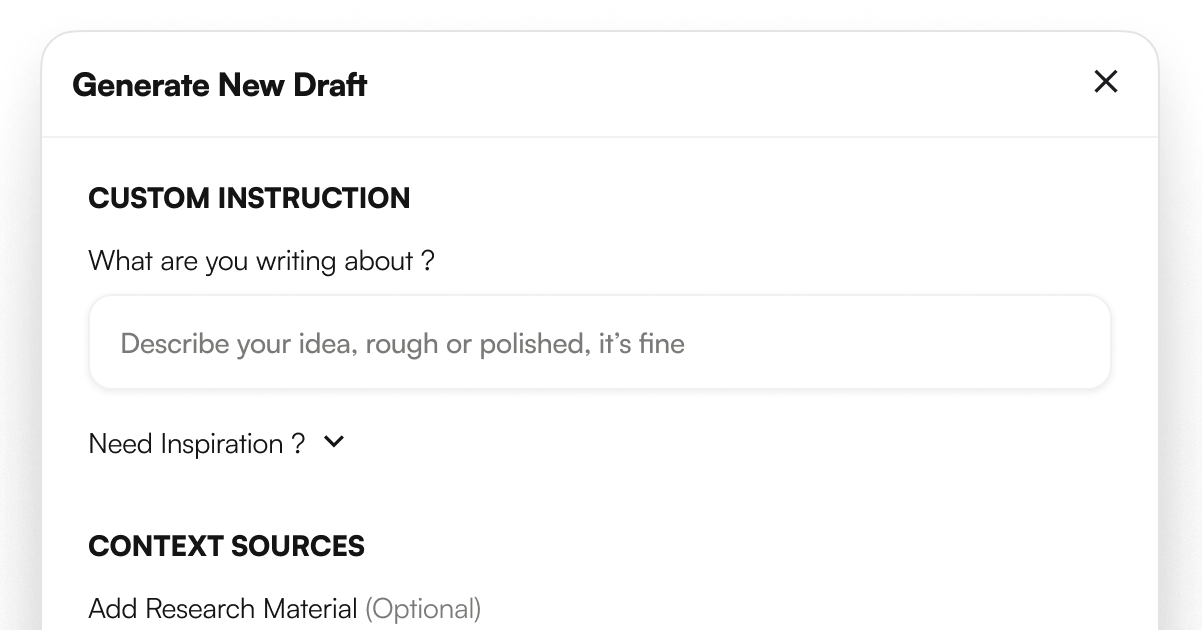Focus the 'Describe your idea' text box
1202x630 pixels.
pyautogui.click(x=600, y=342)
